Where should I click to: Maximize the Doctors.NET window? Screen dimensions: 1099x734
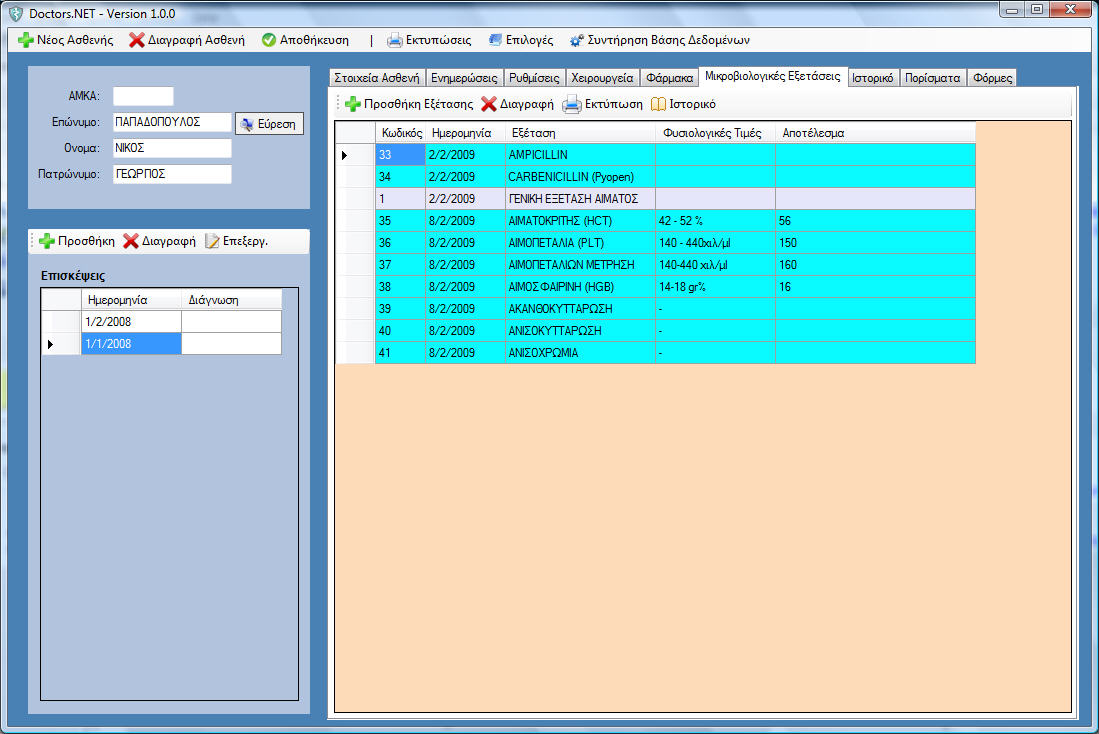pyautogui.click(x=1037, y=10)
